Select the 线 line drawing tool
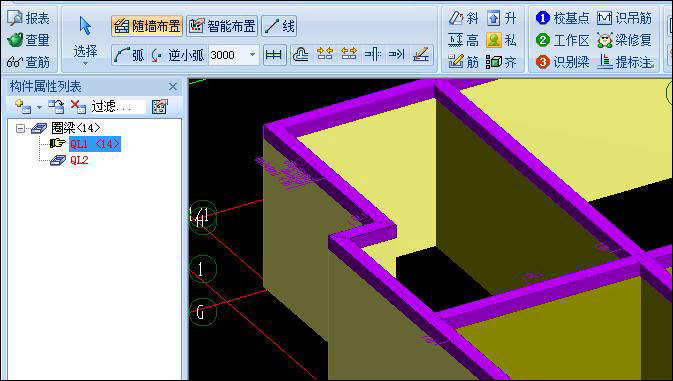This screenshot has height=381, width=673. (x=279, y=26)
